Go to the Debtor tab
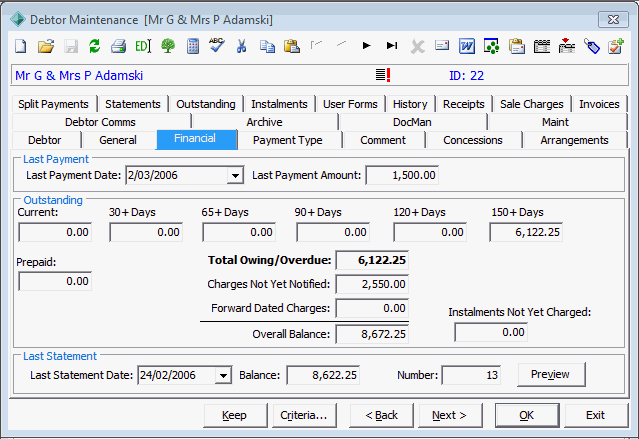 coord(44,140)
